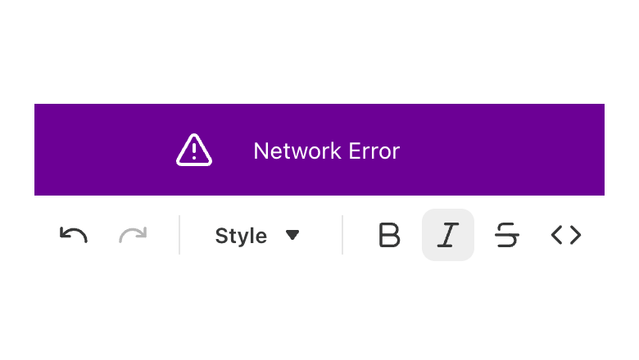Click the black triangle beside Style
The width and height of the screenshot is (639, 360).
(x=293, y=235)
